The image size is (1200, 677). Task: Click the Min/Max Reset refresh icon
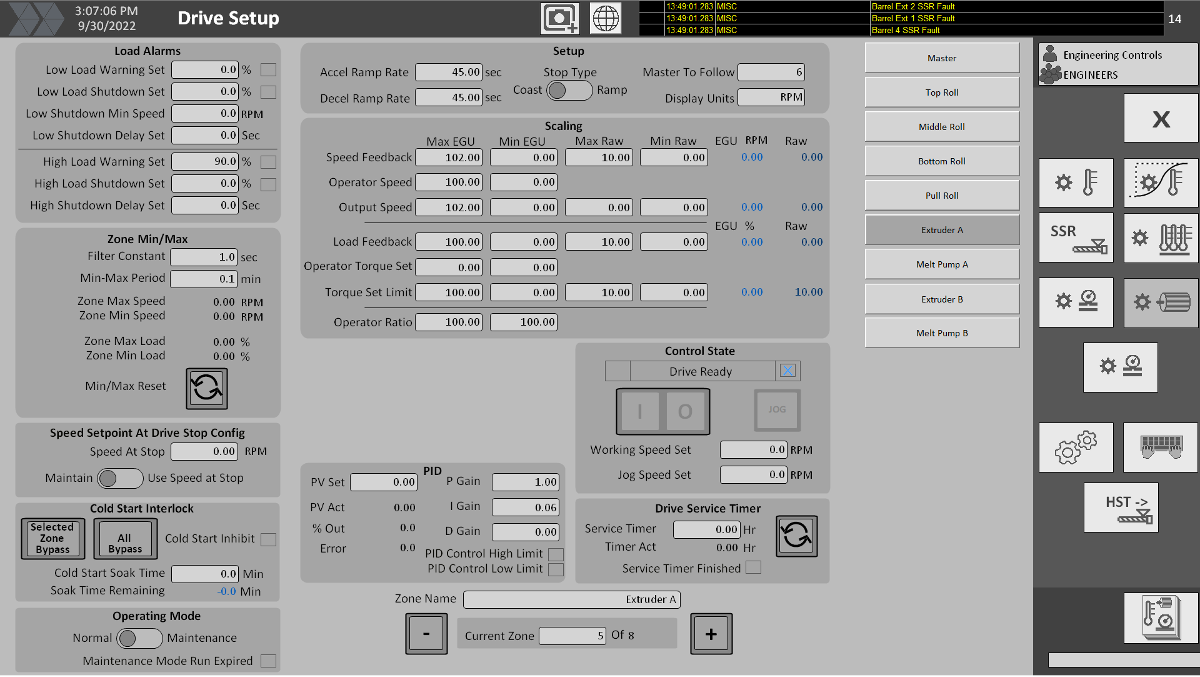[x=207, y=388]
